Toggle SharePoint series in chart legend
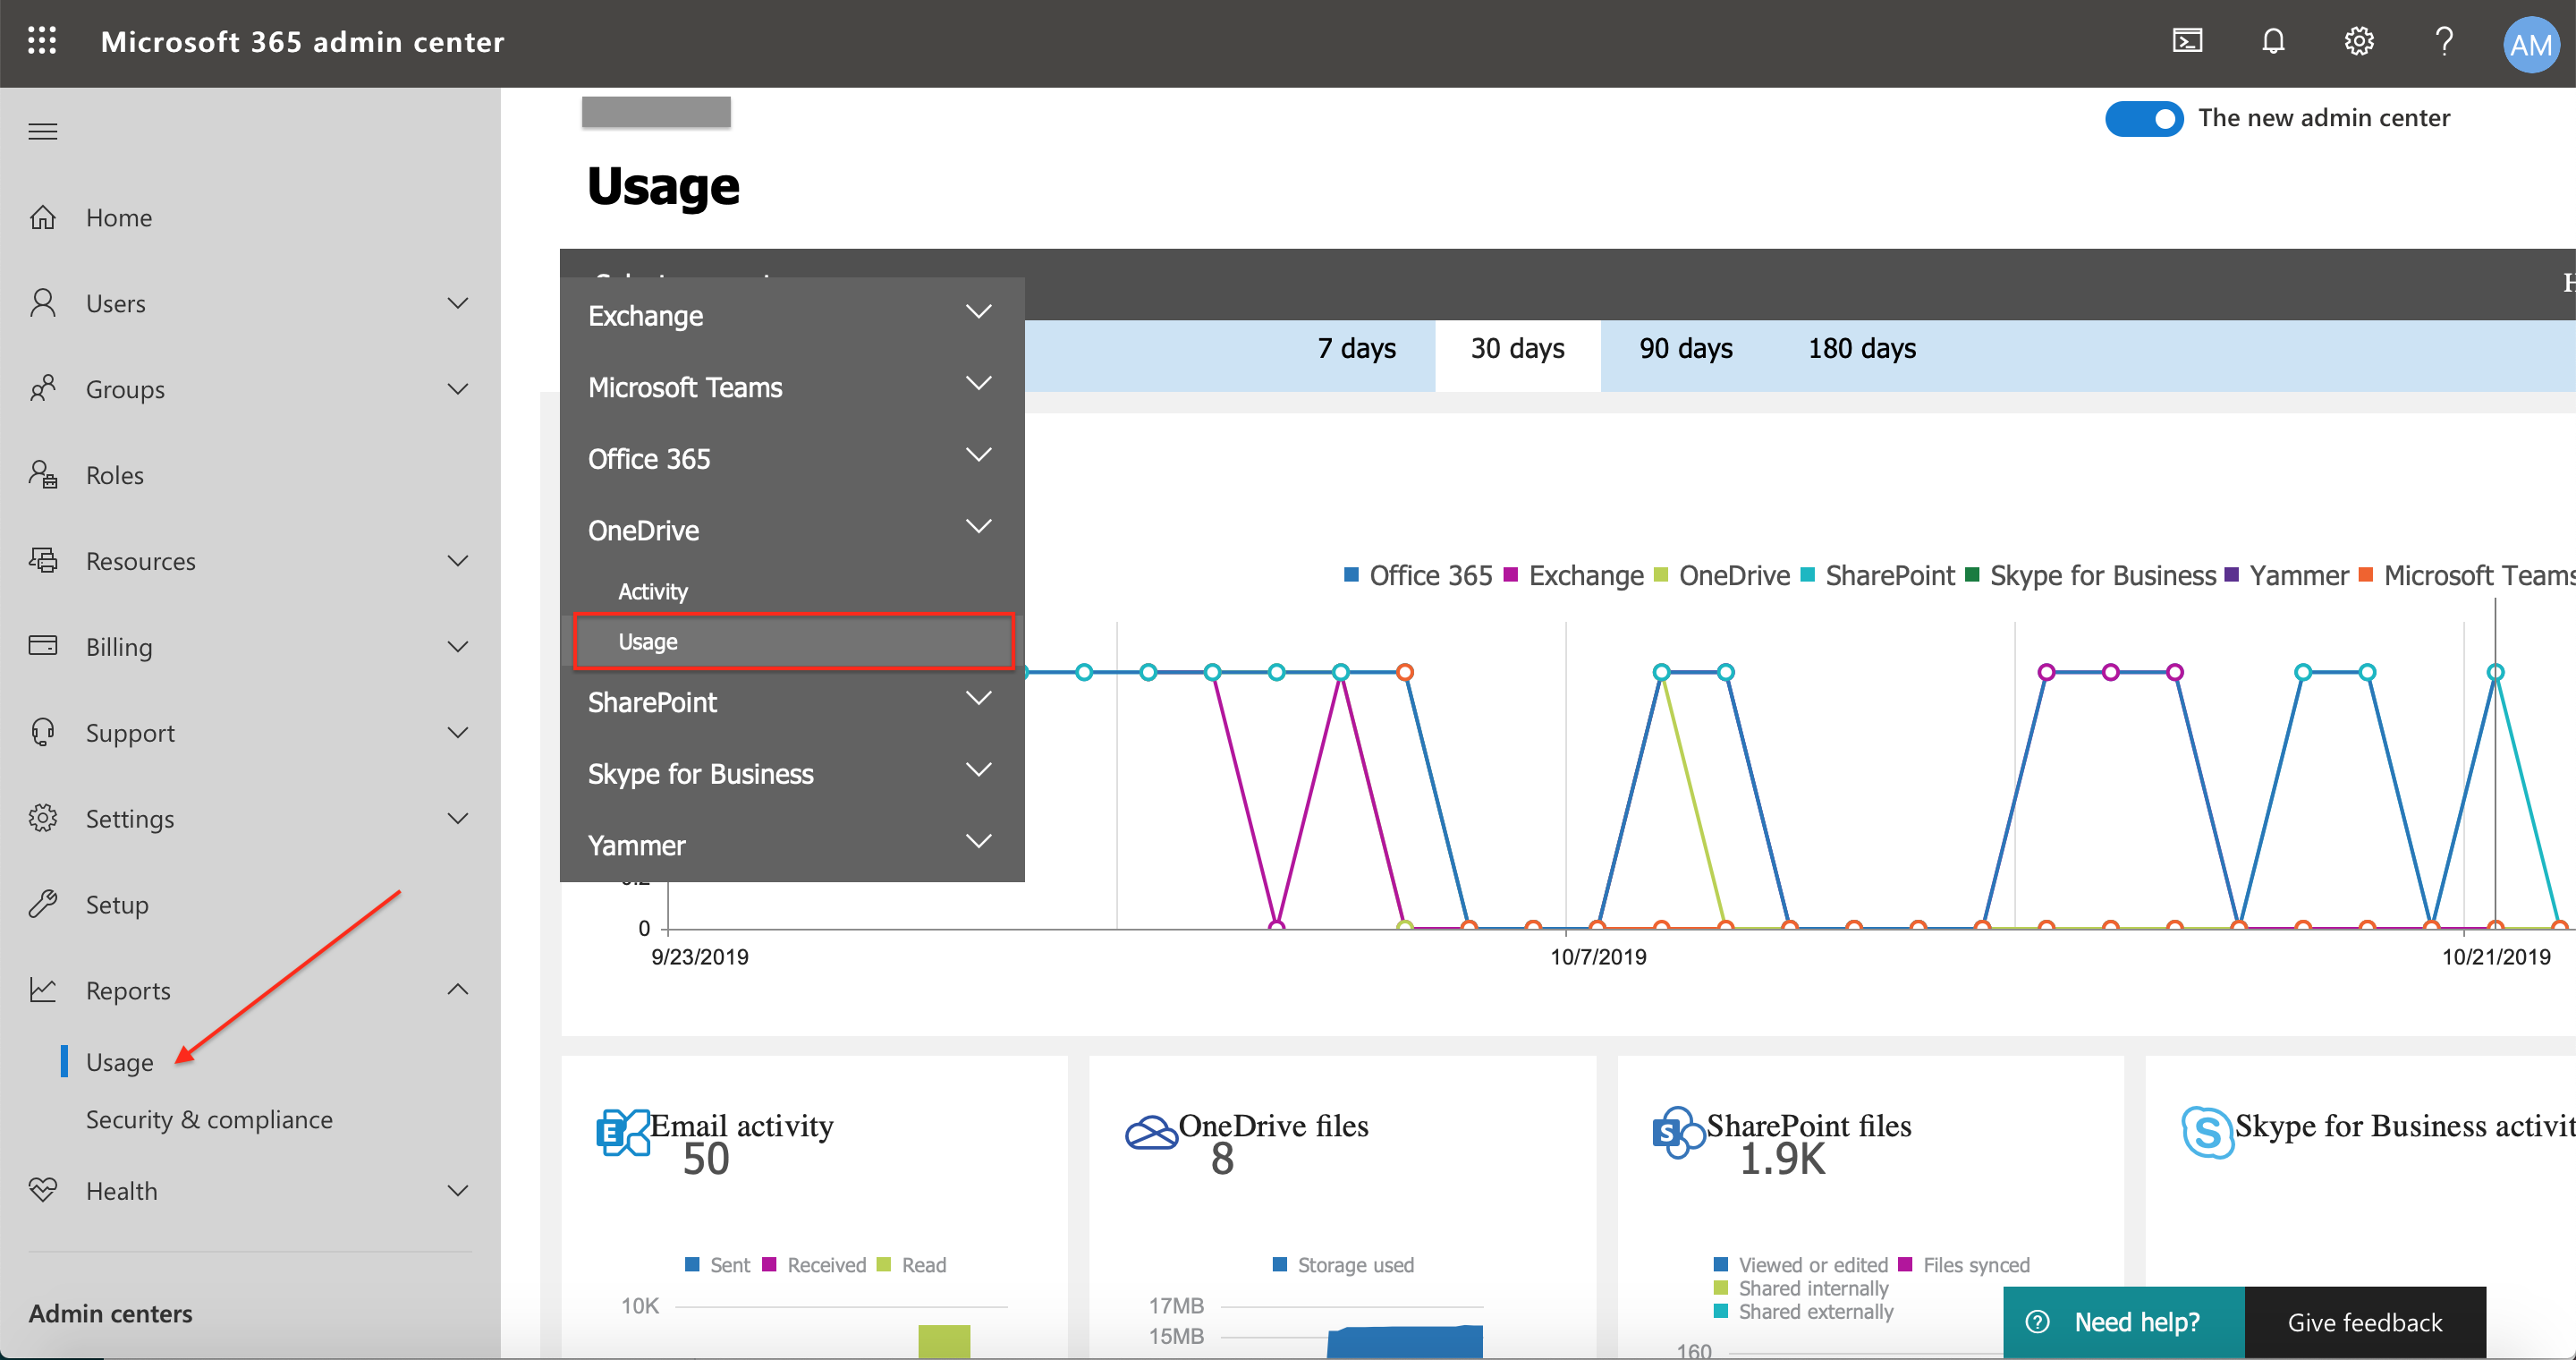Screen dimensions: 2576x1360 pyautogui.click(x=1877, y=575)
